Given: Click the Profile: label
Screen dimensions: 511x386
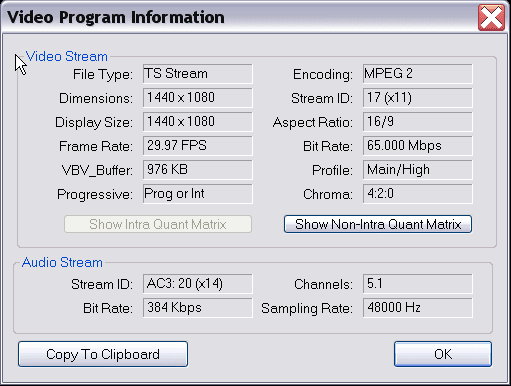Looking at the screenshot, I should 332,171.
